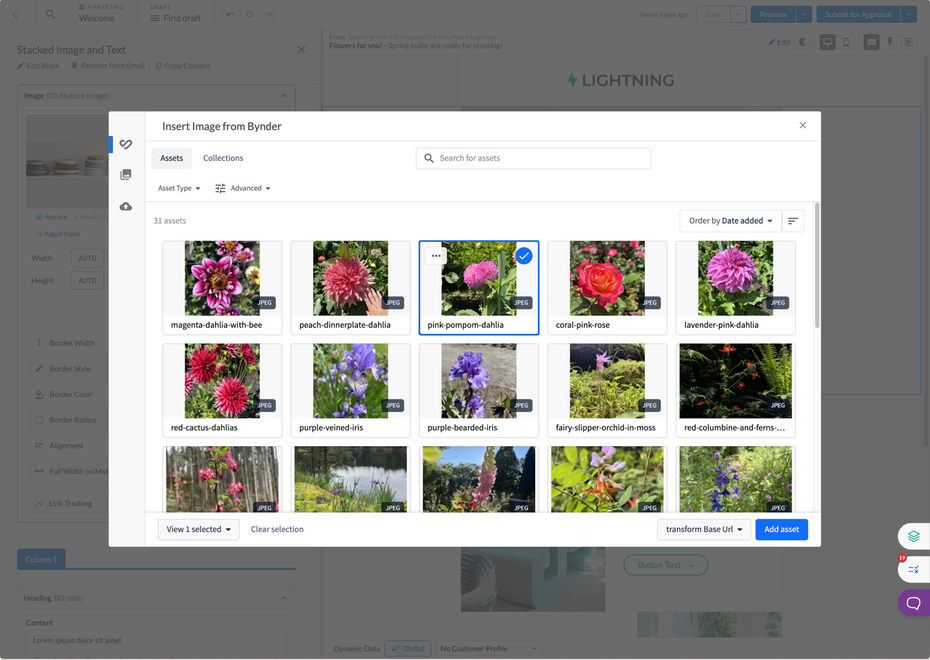
Task: Switch to mobile preview icon
Action: [846, 42]
